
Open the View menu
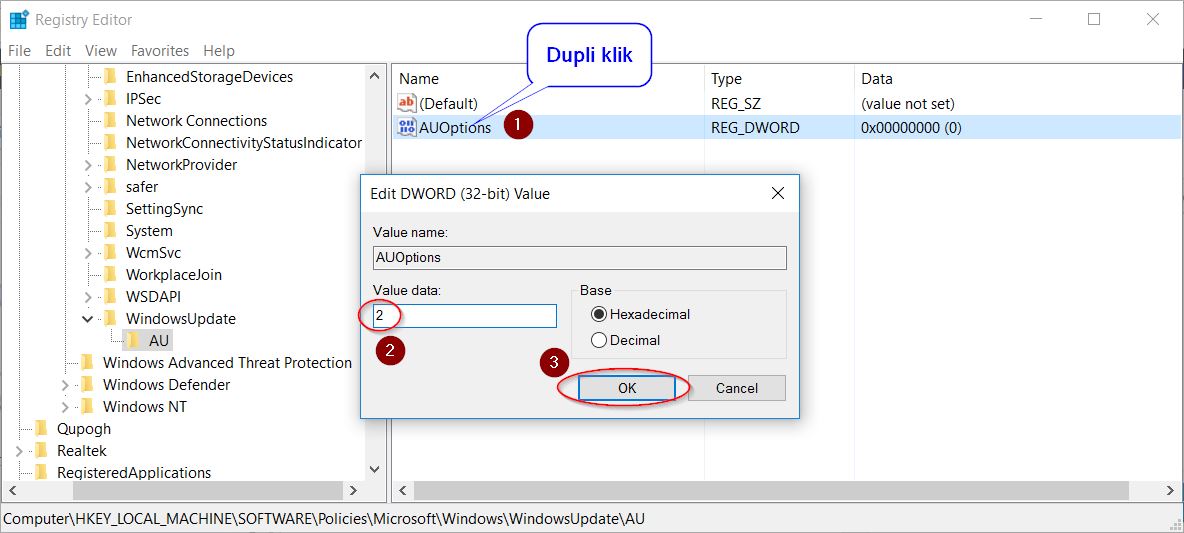click(101, 51)
